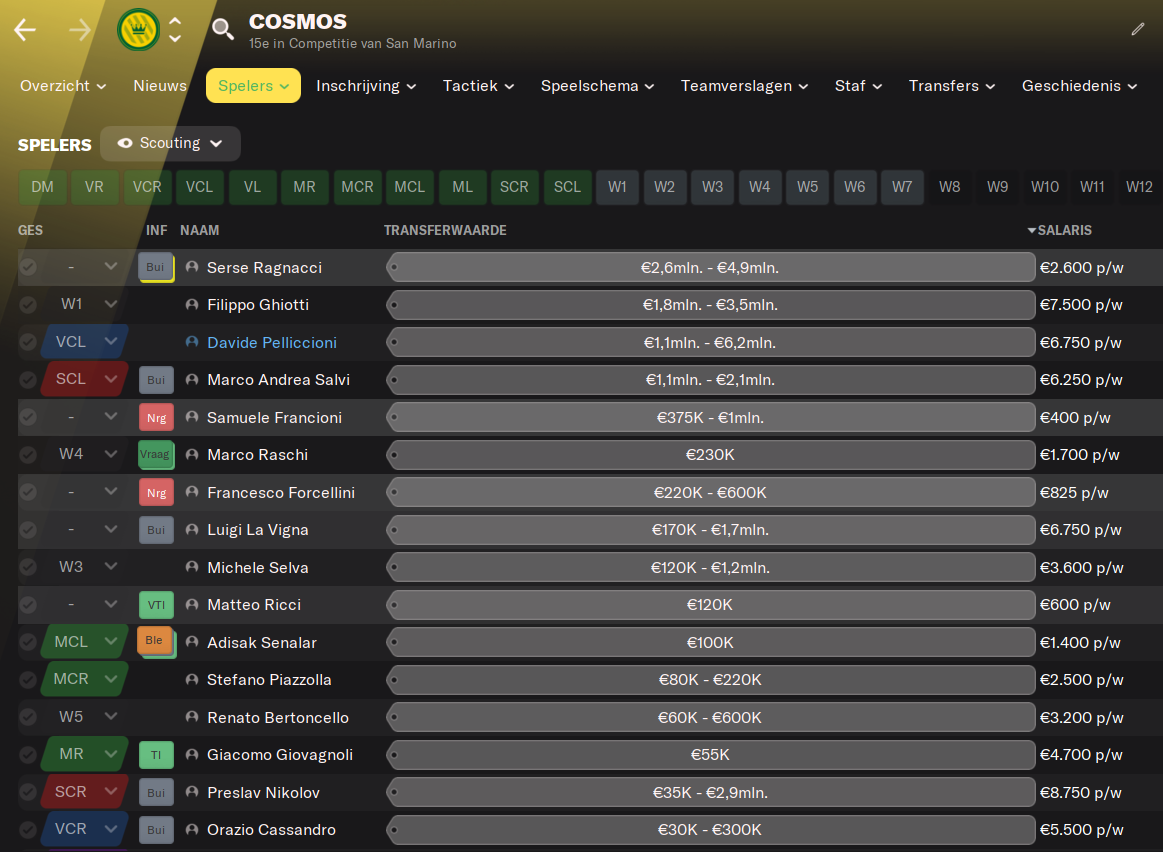Go forward with the right arrow
This screenshot has width=1163, height=852.
coord(79,30)
